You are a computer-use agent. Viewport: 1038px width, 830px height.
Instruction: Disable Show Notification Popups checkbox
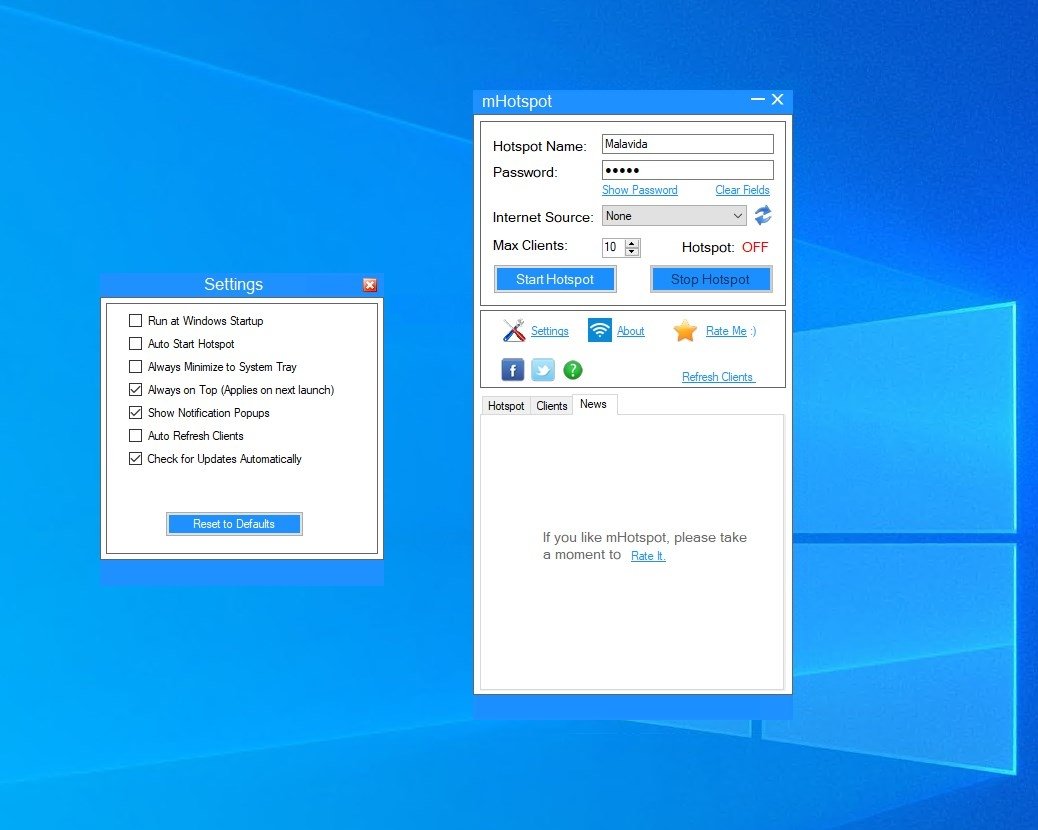pos(135,412)
